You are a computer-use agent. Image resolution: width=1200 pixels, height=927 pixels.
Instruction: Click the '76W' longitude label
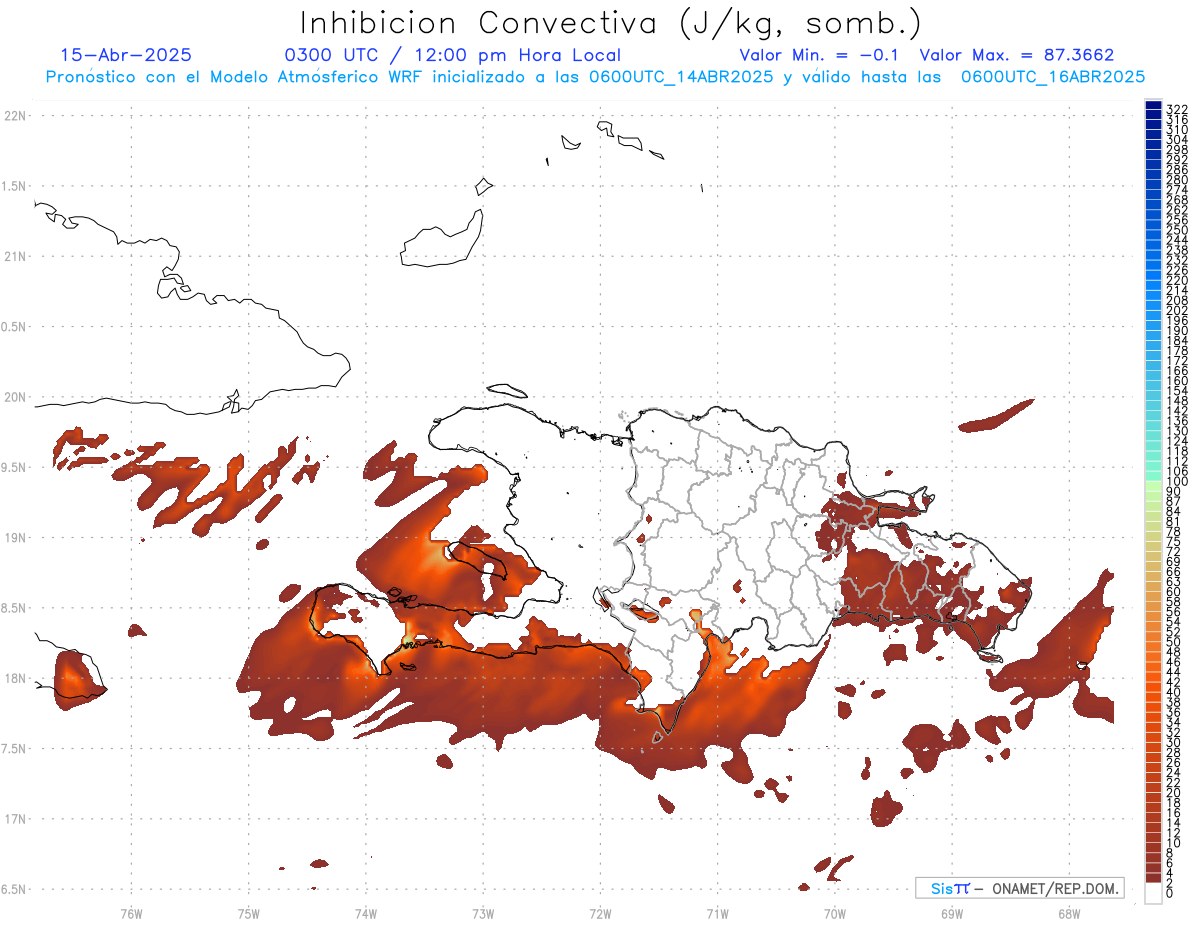click(131, 913)
